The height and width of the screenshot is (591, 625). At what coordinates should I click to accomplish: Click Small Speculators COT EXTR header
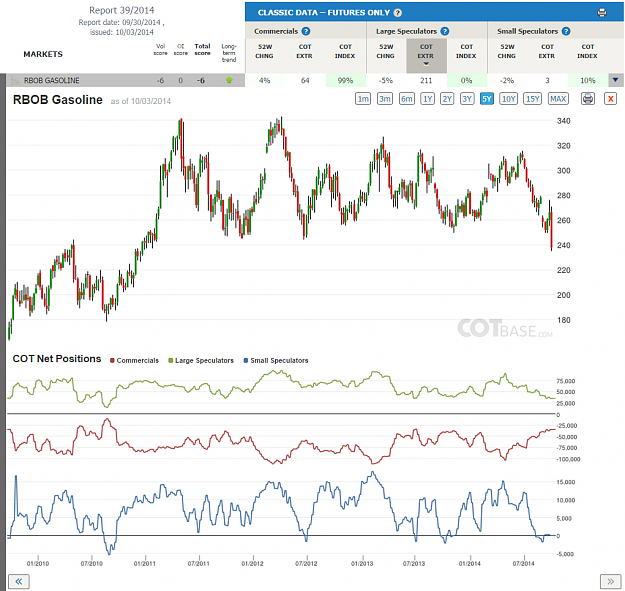click(x=547, y=51)
